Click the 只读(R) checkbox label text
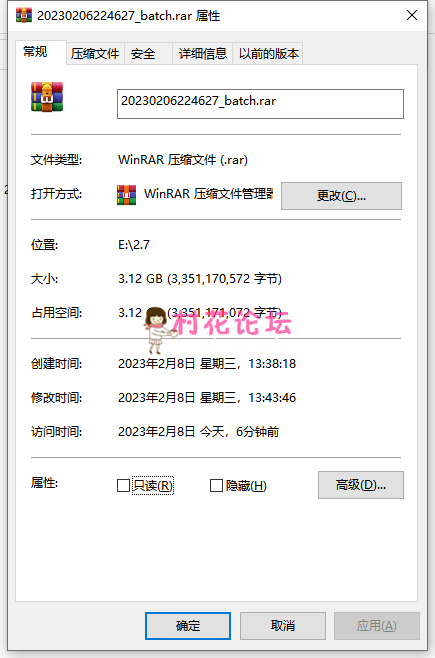This screenshot has width=435, height=658. coord(153,486)
